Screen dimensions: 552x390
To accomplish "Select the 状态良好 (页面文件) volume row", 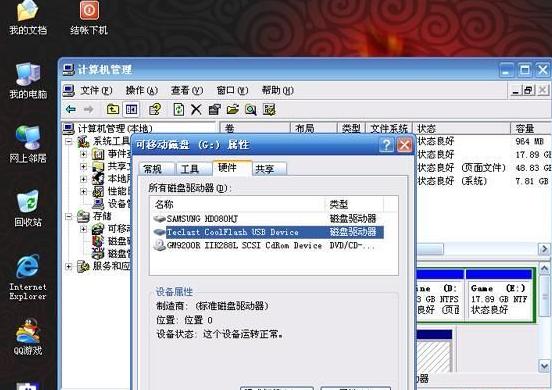I will tap(484, 168).
